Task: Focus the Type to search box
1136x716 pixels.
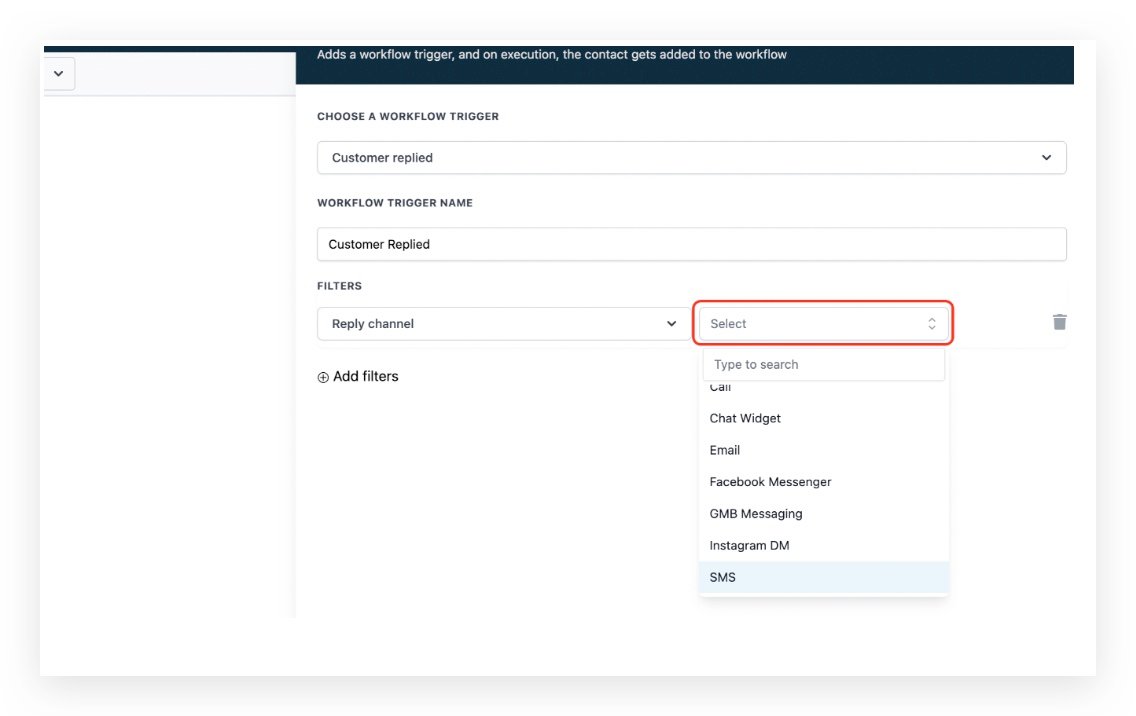Action: pyautogui.click(x=822, y=365)
